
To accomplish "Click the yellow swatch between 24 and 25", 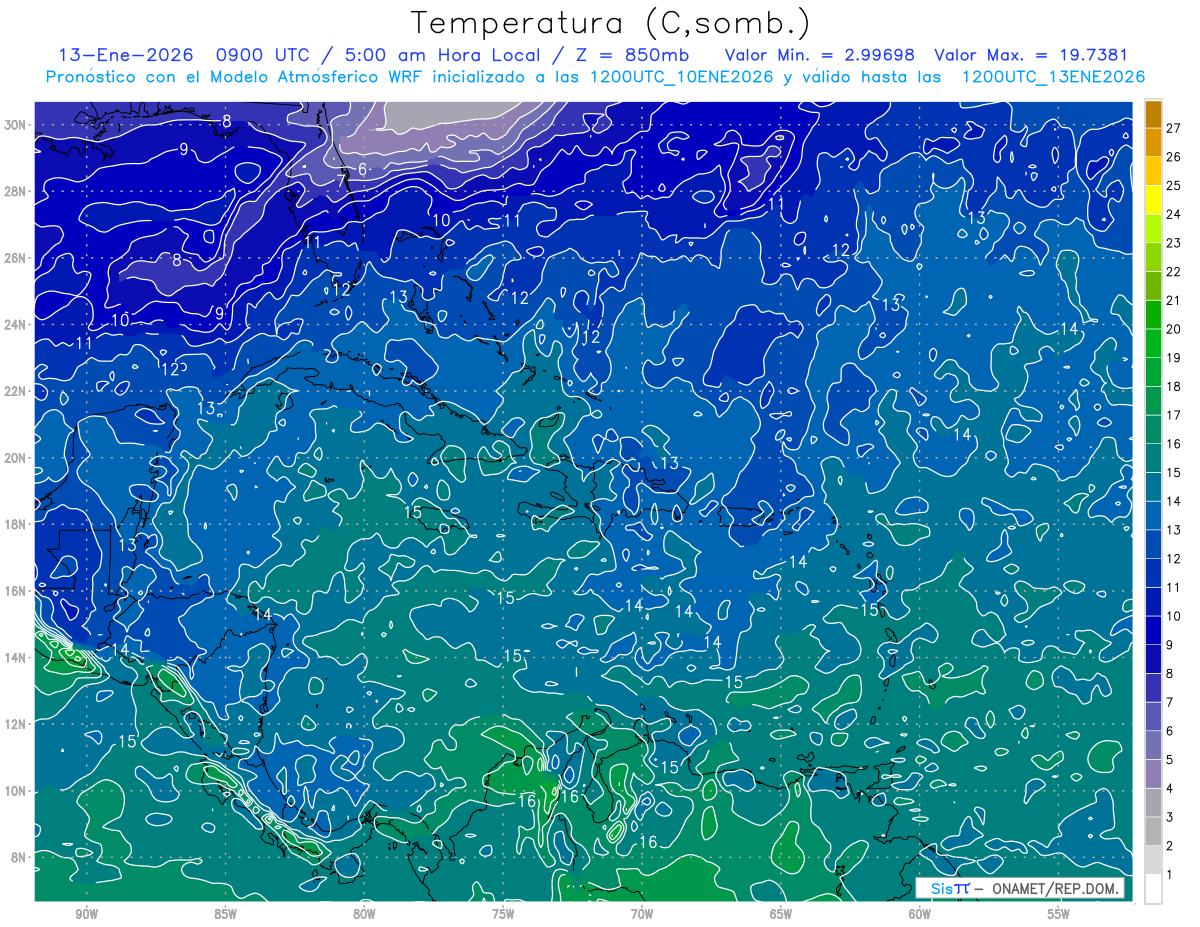I will point(1153,199).
